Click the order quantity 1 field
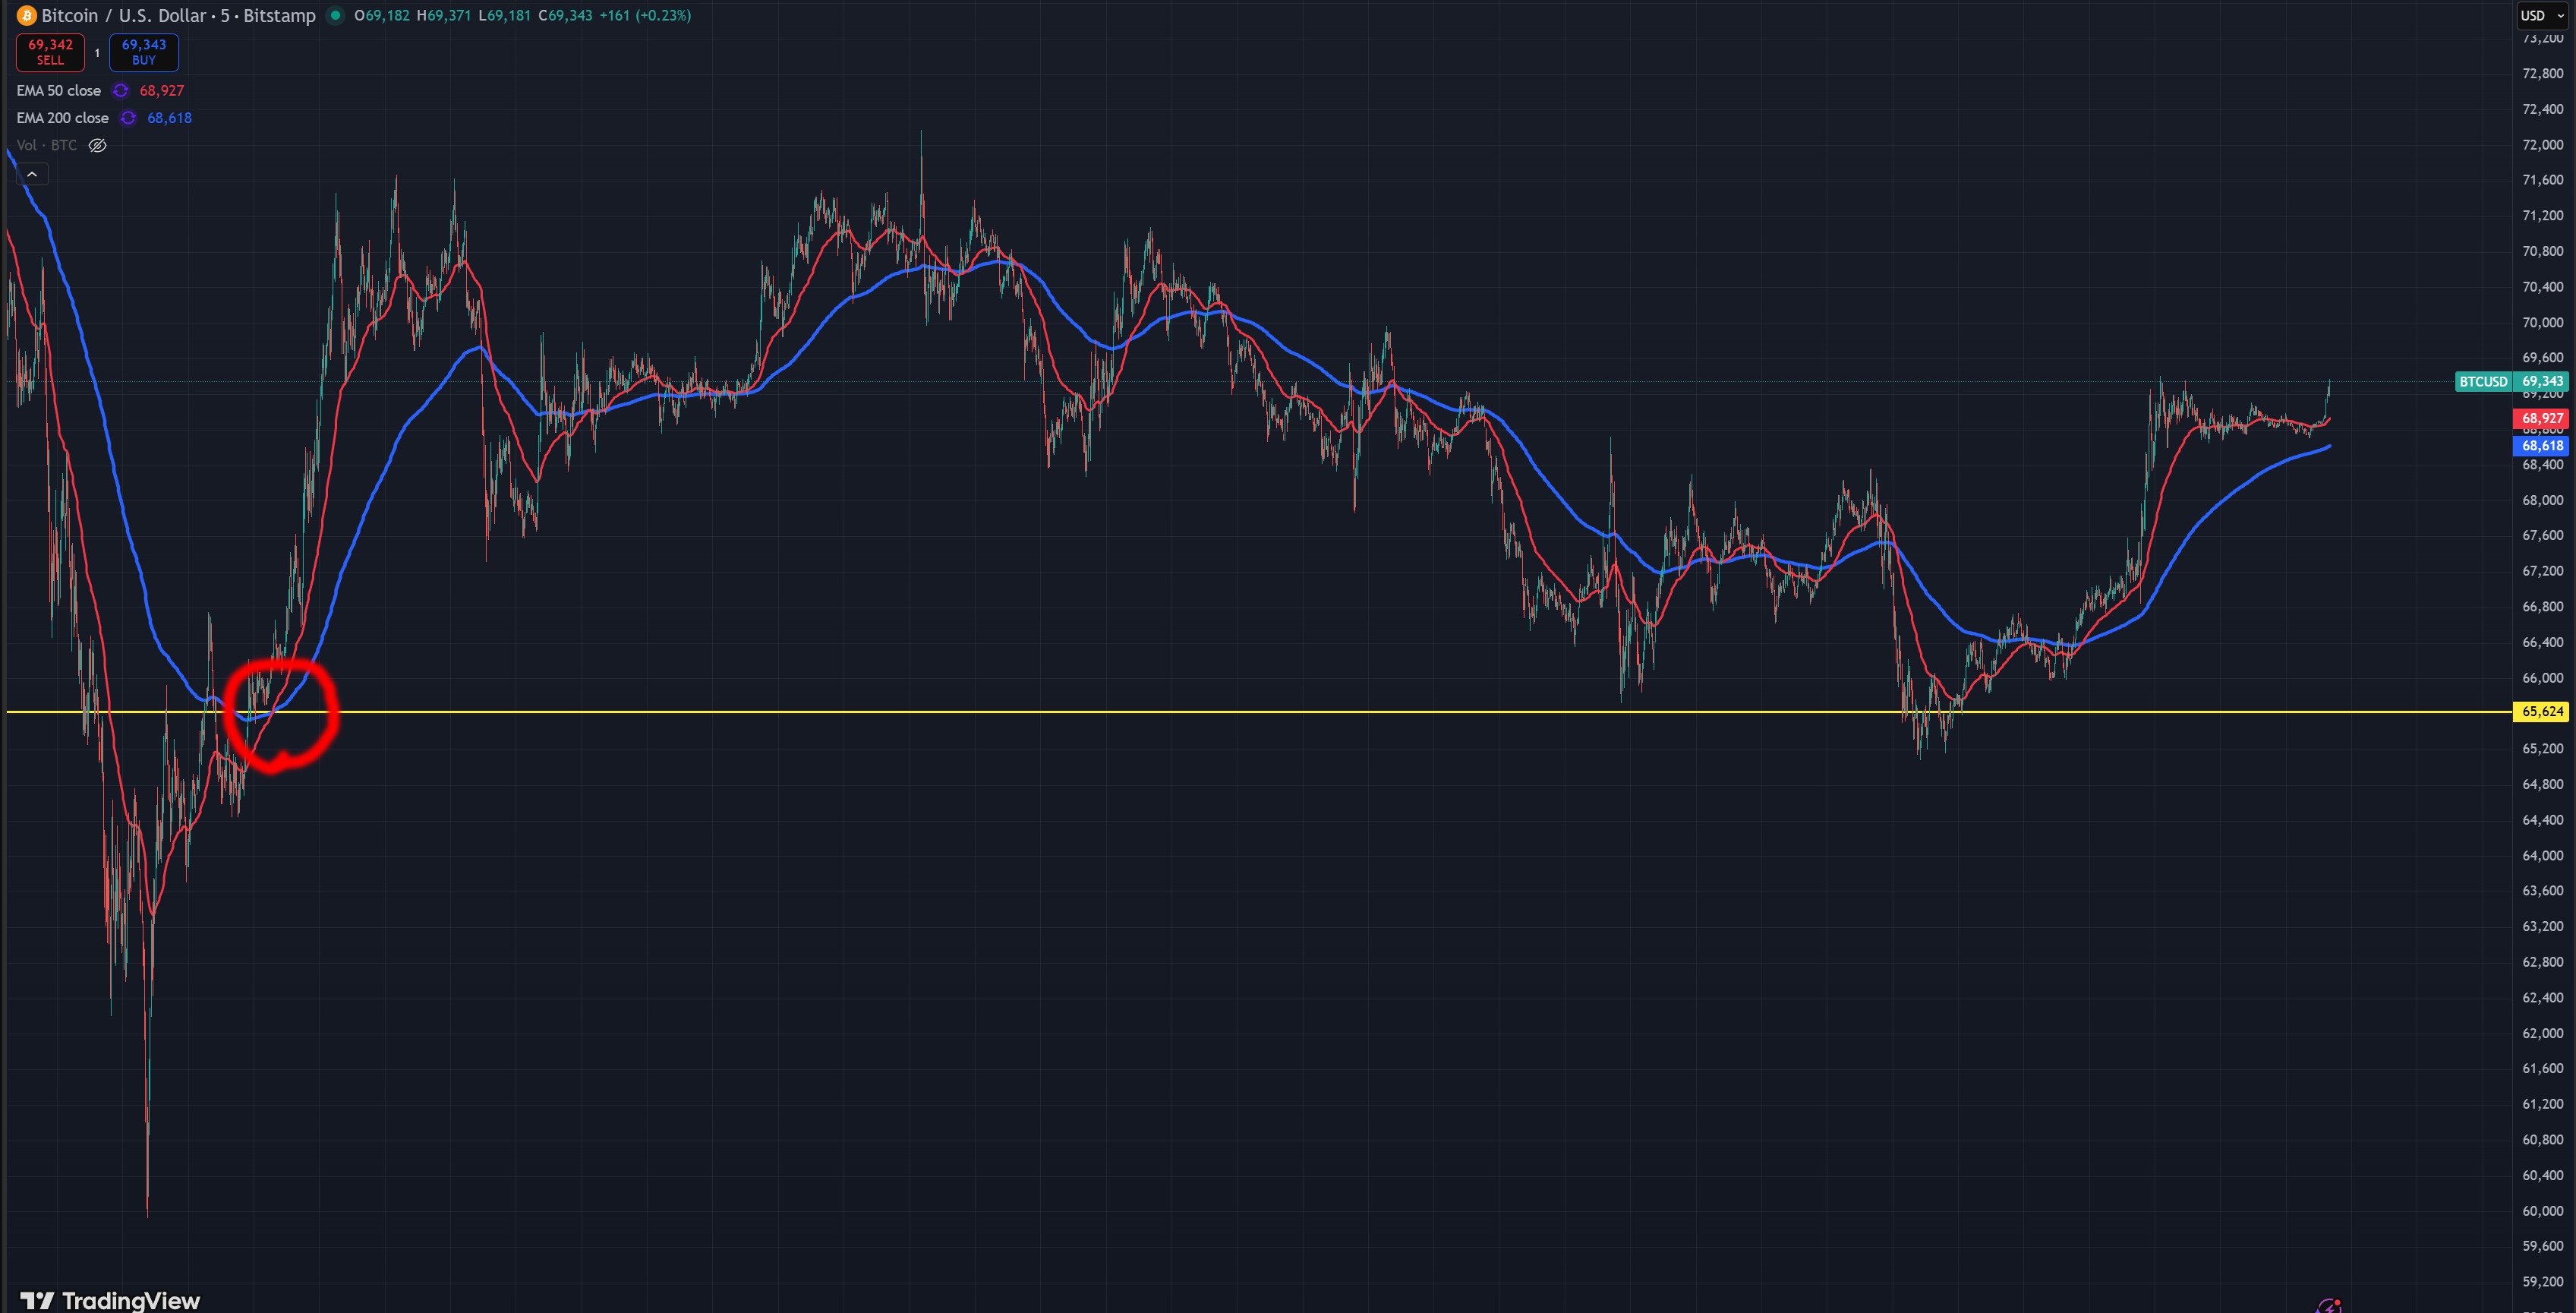Viewport: 2576px width, 1313px height. (x=97, y=52)
